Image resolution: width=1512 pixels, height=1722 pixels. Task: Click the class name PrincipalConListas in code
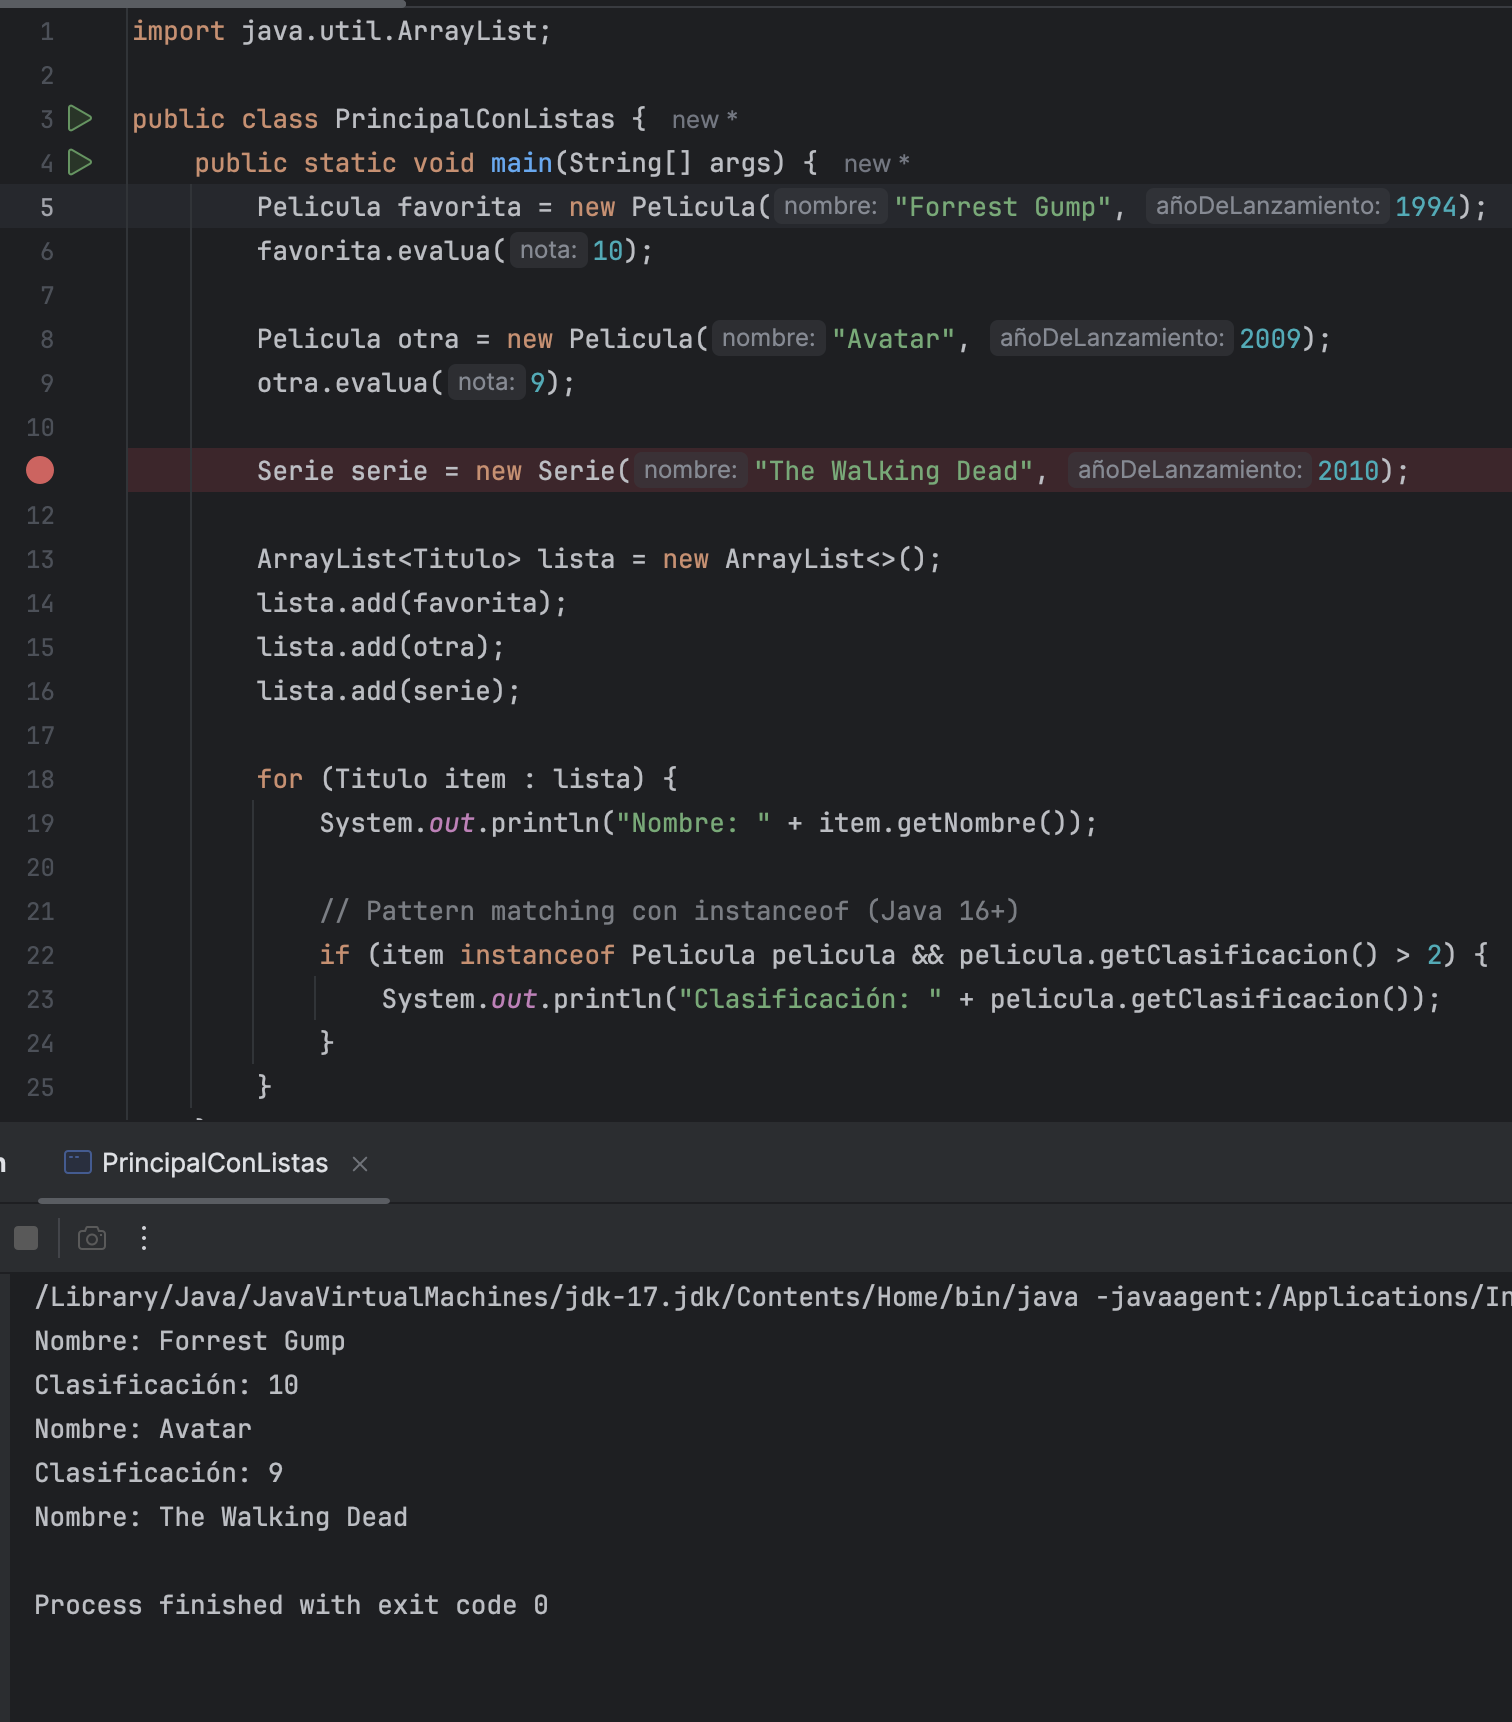tap(475, 119)
